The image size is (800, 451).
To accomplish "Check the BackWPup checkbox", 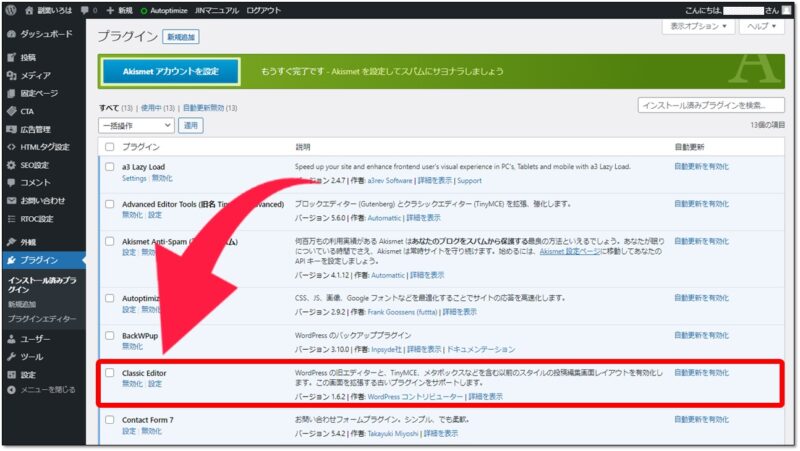I will pos(110,336).
